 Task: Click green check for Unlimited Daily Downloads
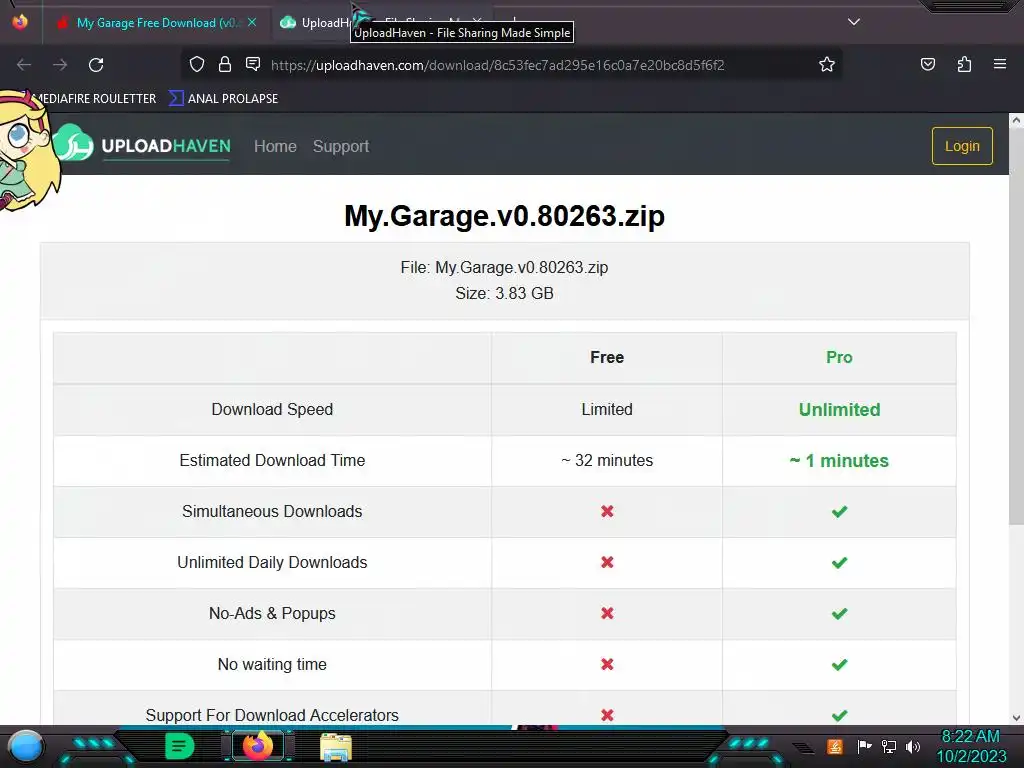839,562
